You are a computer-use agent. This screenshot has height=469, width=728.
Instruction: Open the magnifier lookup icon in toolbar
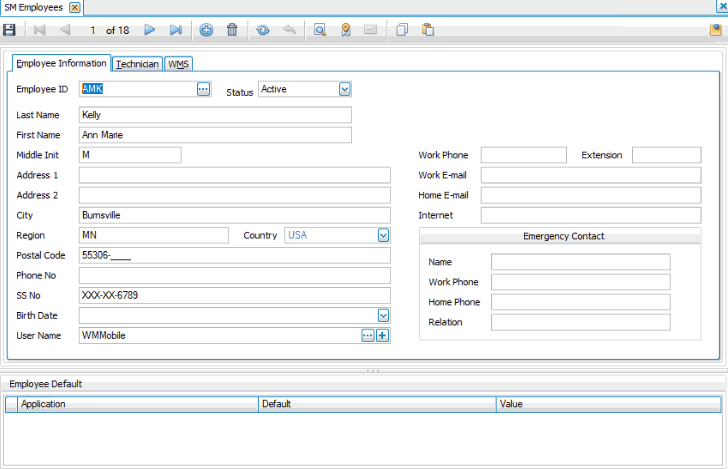point(321,30)
